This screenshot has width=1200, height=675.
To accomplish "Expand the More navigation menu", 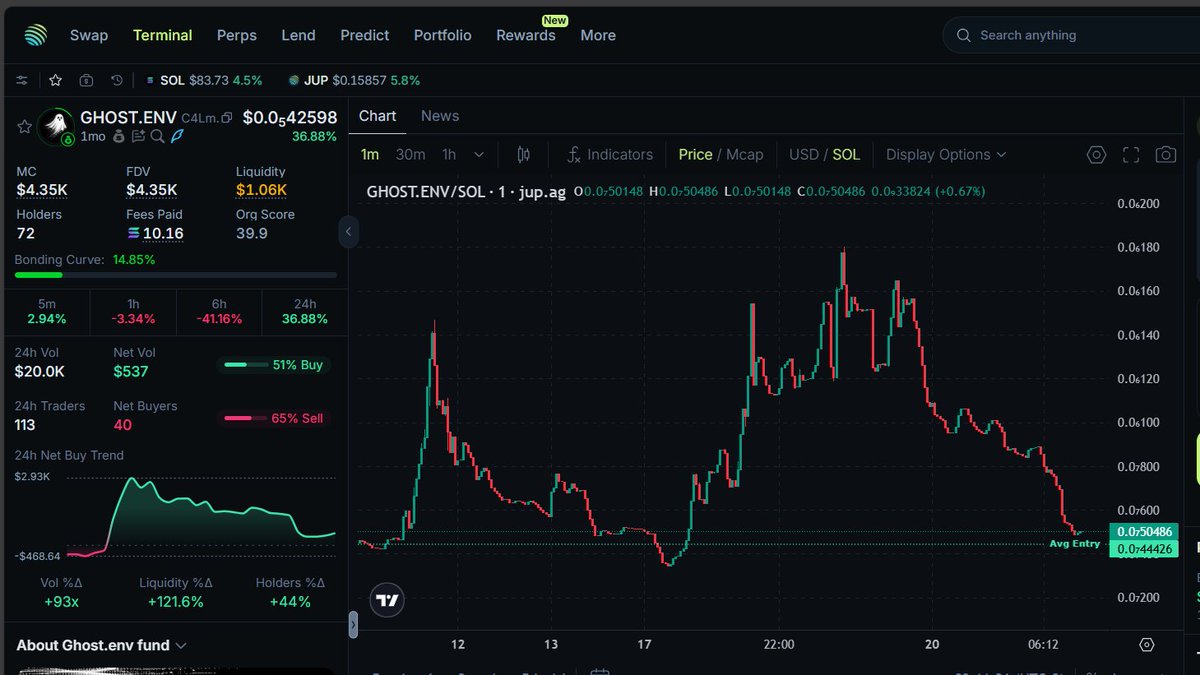I will tap(598, 35).
